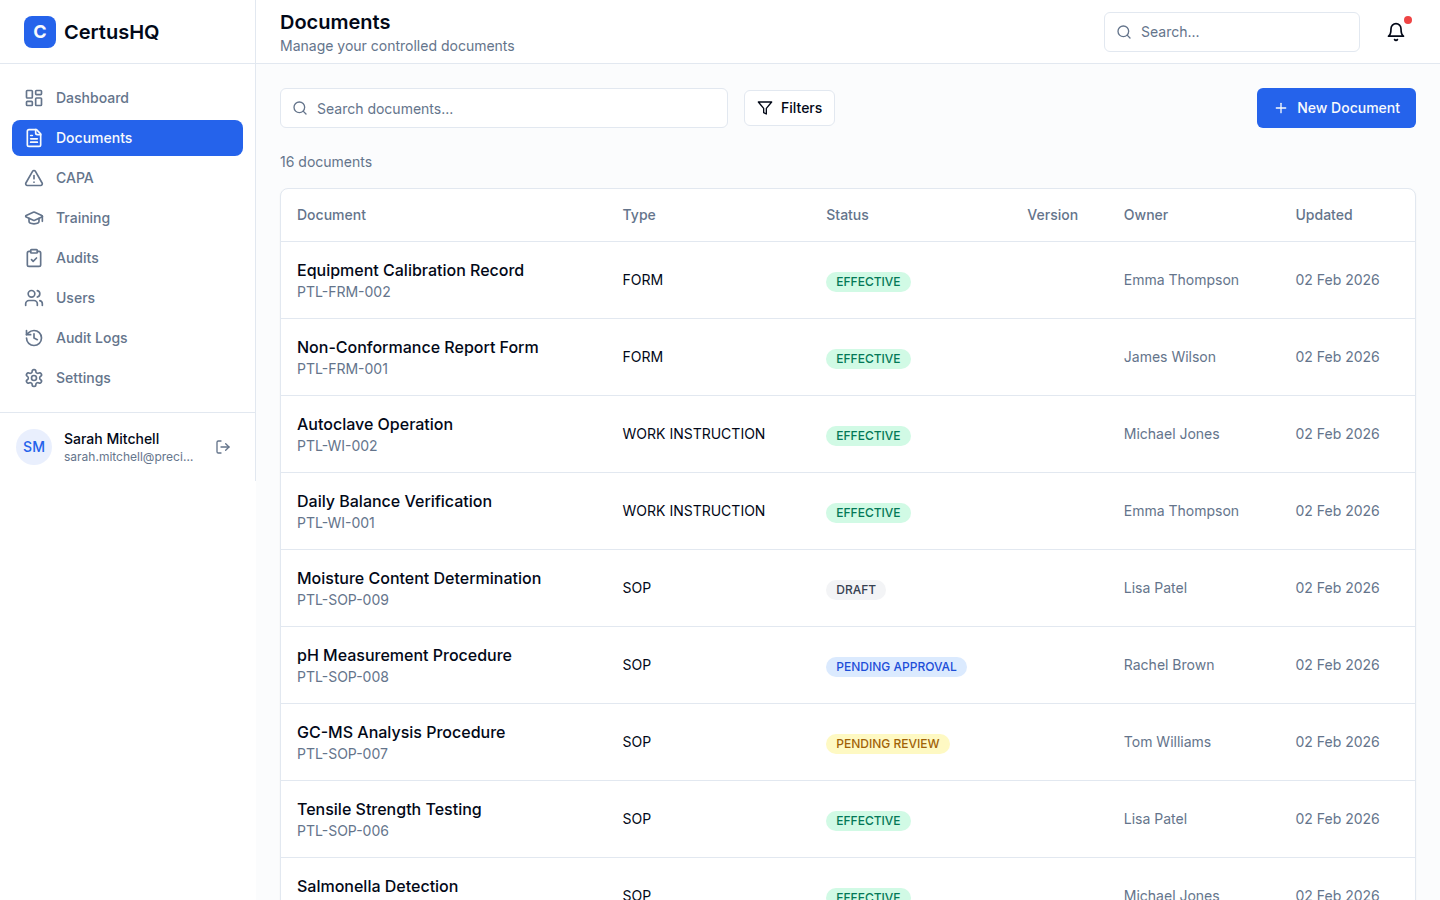Sort the table by the Updated column
1440x900 pixels.
point(1323,214)
